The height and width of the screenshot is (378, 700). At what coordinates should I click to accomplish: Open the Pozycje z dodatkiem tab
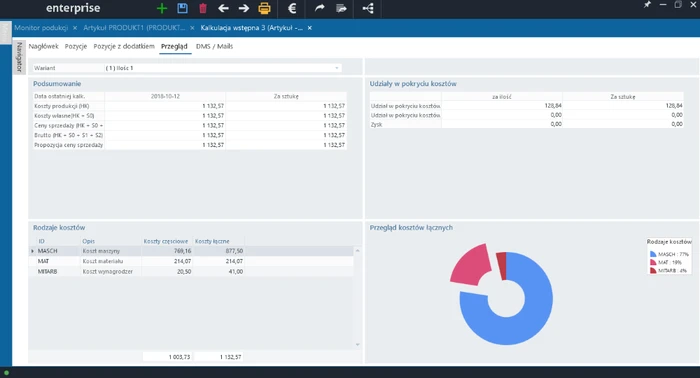[124, 46]
